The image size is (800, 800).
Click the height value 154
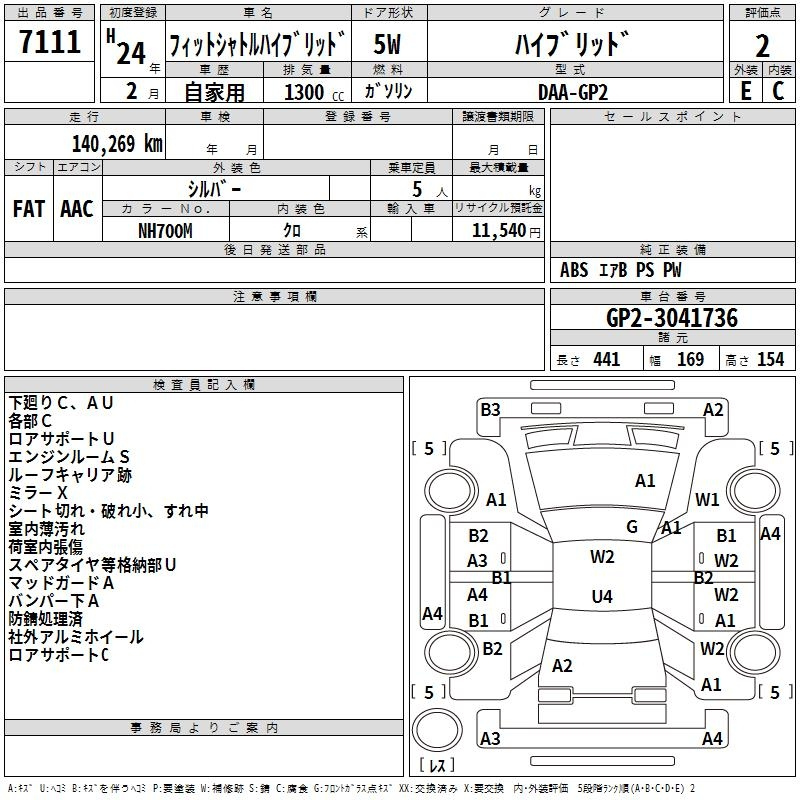770,360
